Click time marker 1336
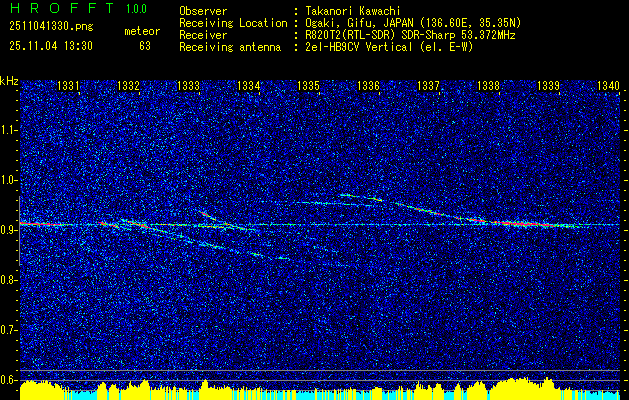Image resolution: width=629 pixels, height=400 pixels. [368, 86]
